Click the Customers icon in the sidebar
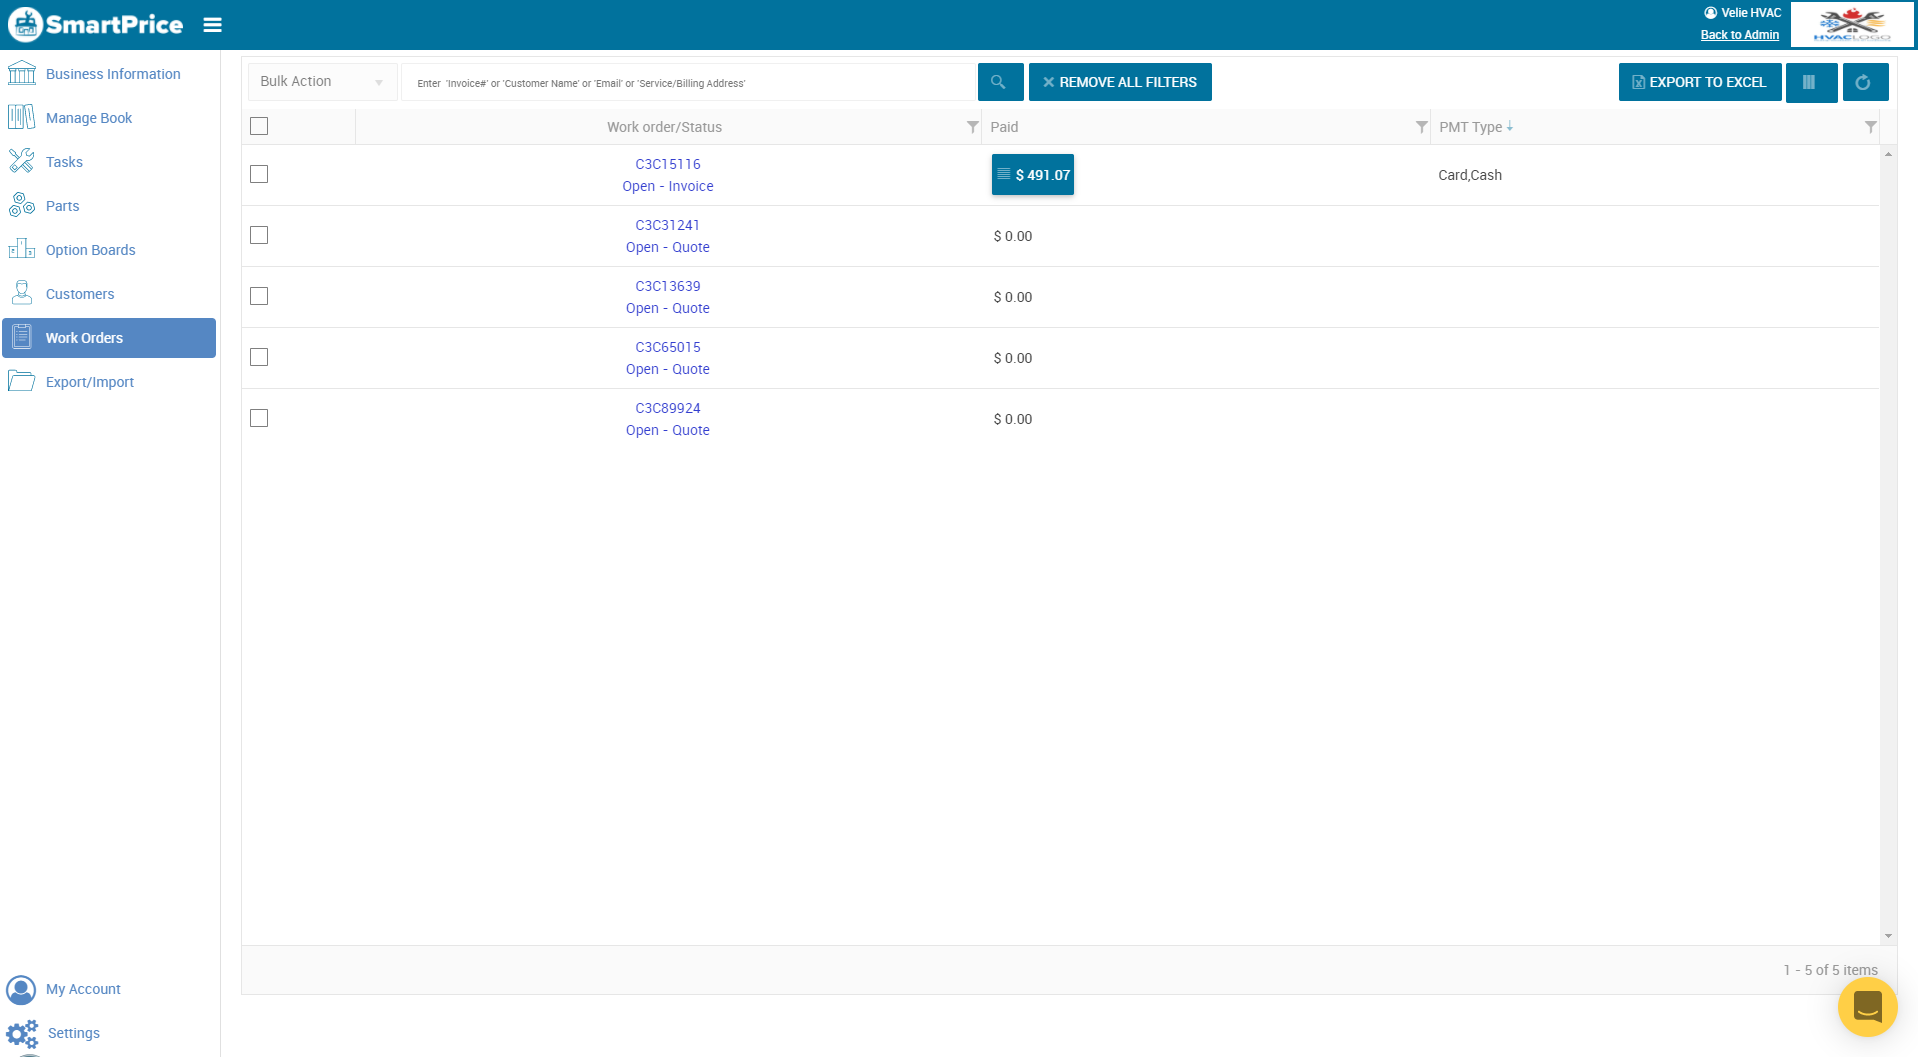The image size is (1918, 1057). click(x=22, y=292)
